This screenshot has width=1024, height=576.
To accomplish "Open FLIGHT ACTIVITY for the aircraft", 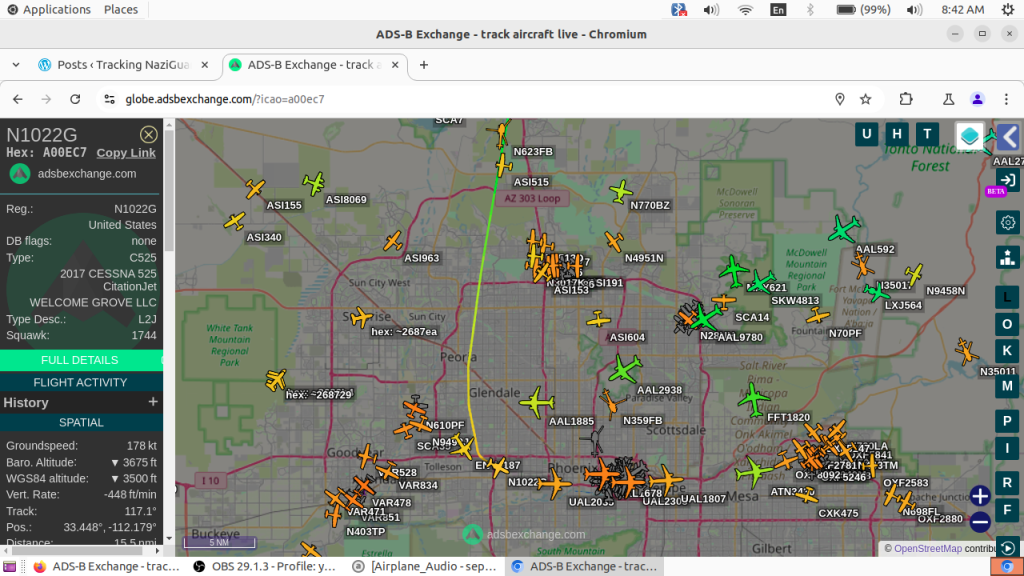I will 80,382.
